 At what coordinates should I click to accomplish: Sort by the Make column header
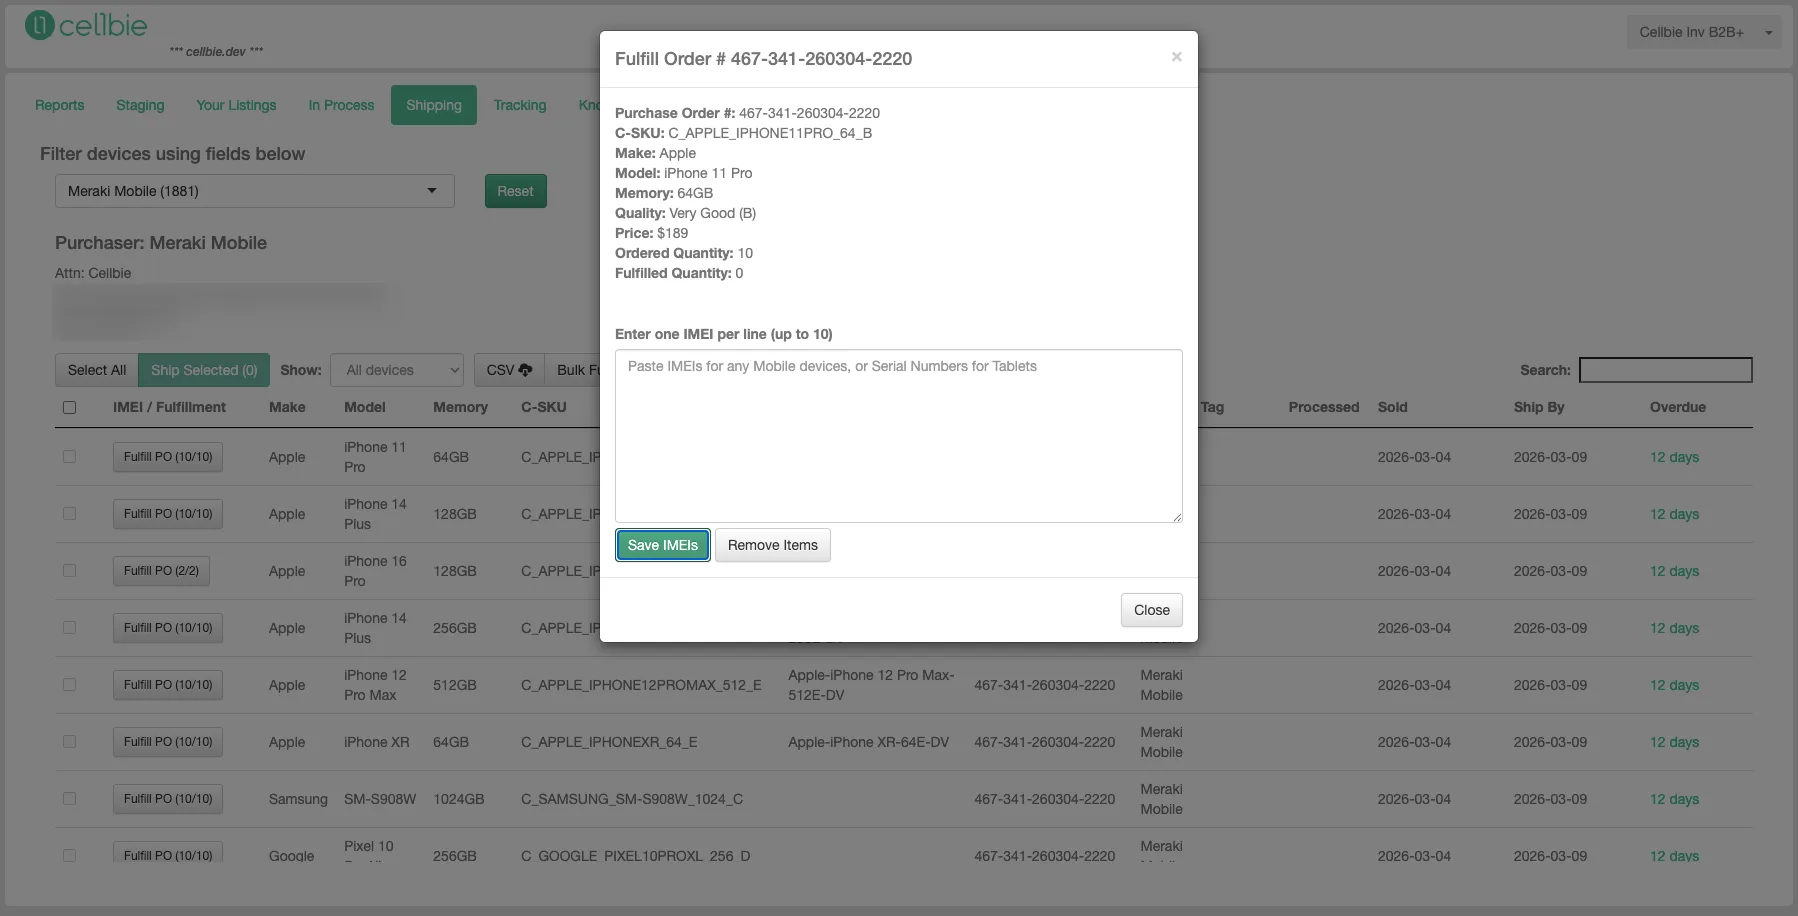(287, 407)
